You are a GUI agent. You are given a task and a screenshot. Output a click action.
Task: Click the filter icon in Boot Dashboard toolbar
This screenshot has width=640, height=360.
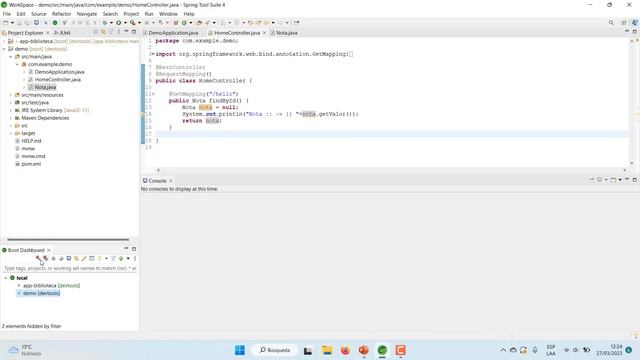113,258
